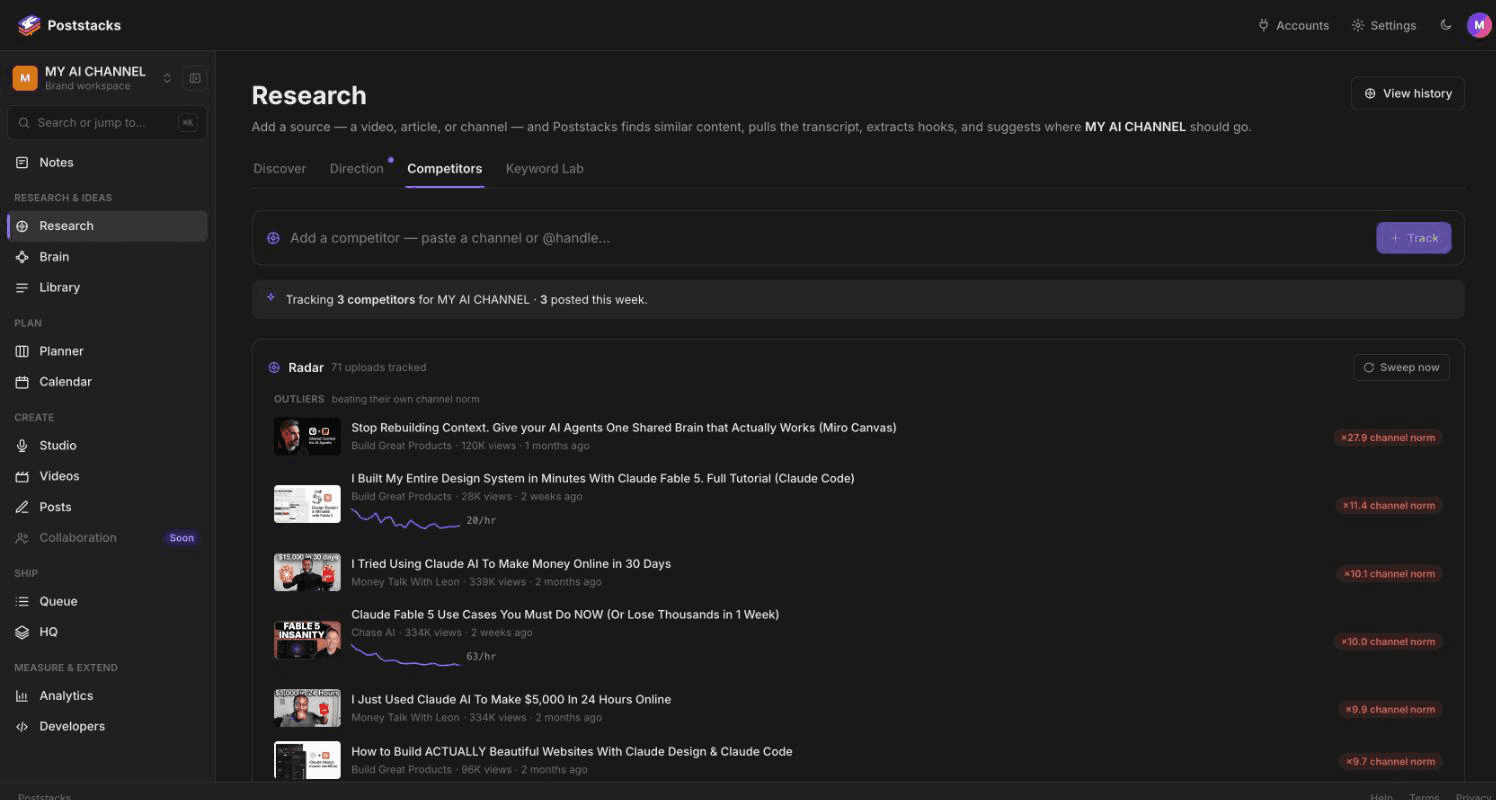Click the Search or jump to field
Image resolution: width=1496 pixels, height=800 pixels.
tap(107, 122)
